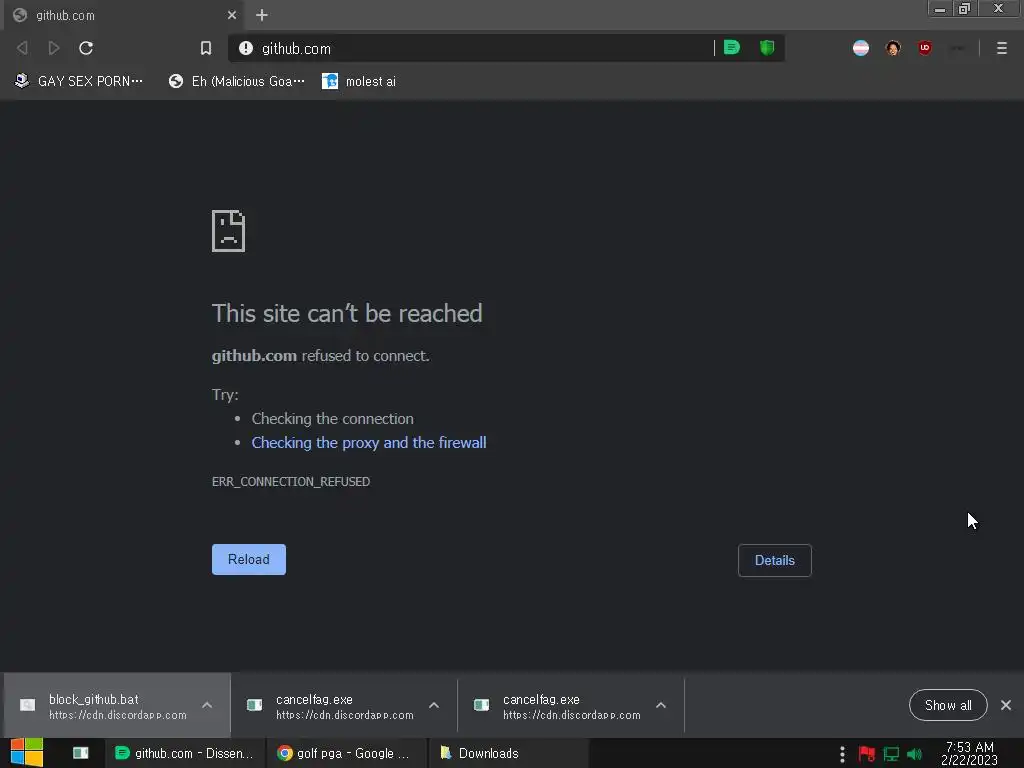Bookmark this page with the bookmark icon
Screen dimensions: 1024x768
(x=206, y=48)
